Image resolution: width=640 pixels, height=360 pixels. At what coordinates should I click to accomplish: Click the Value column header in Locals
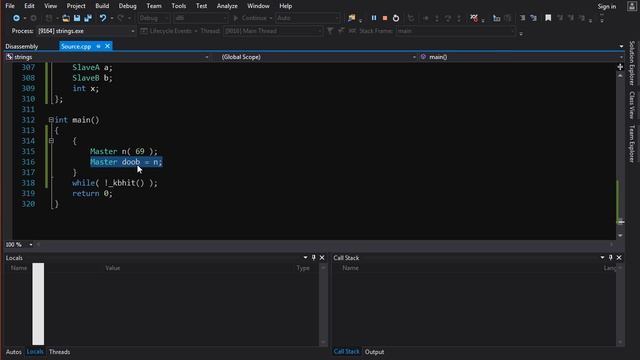113,268
